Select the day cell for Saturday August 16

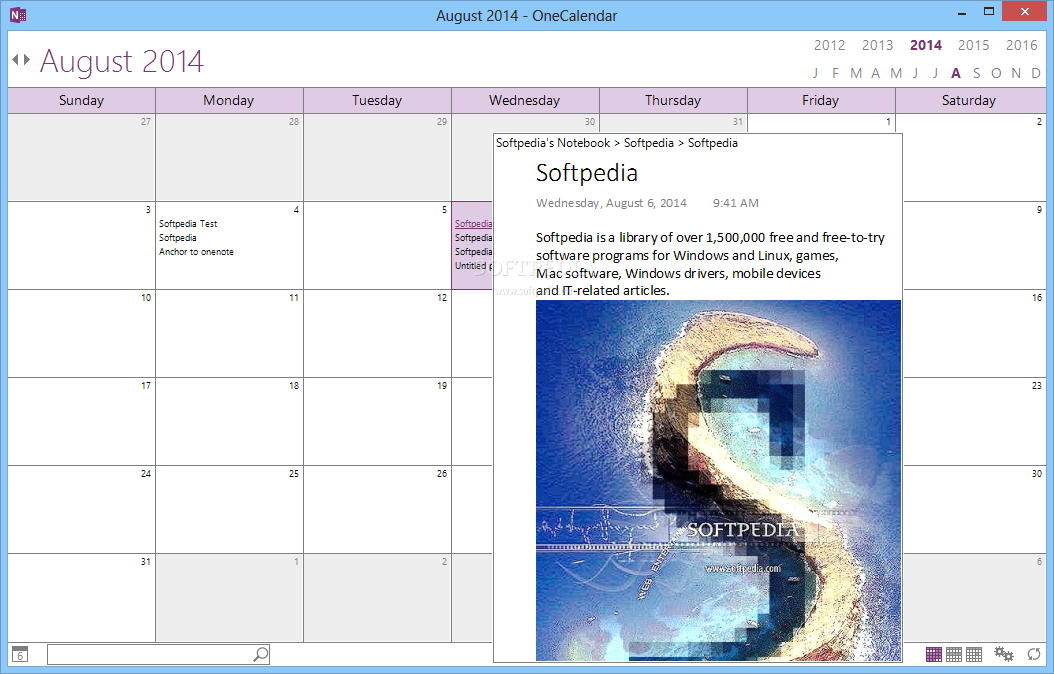pyautogui.click(x=974, y=334)
